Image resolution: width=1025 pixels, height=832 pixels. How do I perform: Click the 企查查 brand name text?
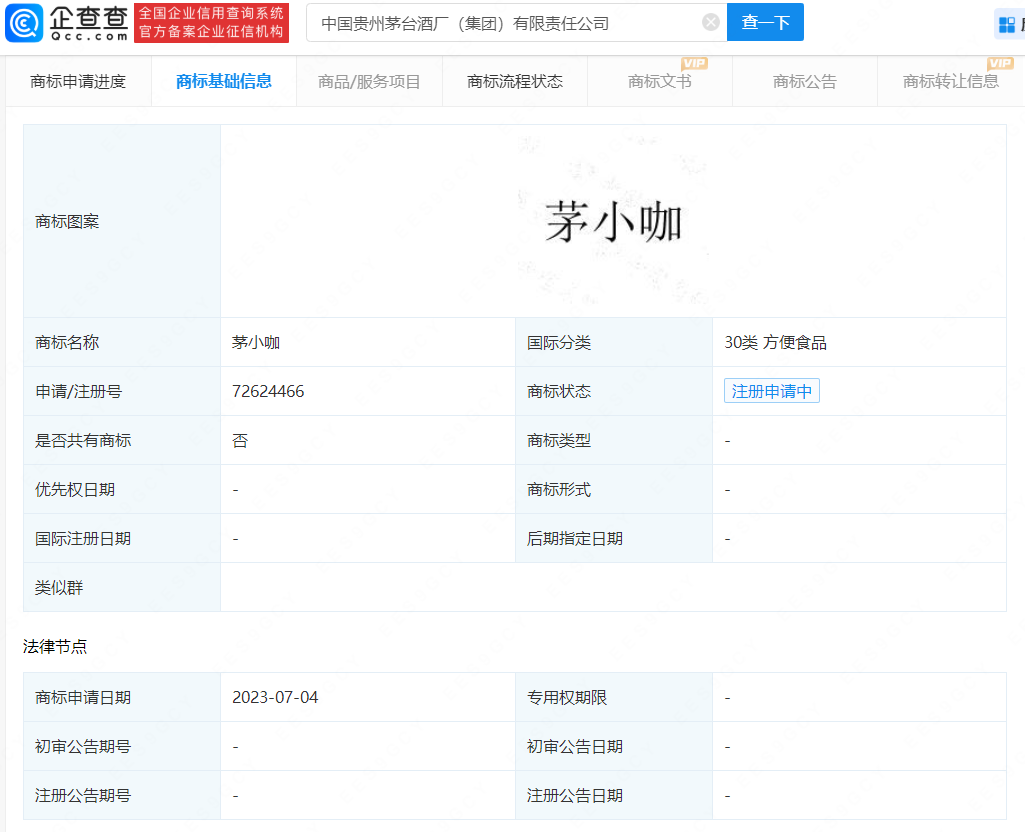pyautogui.click(x=89, y=17)
